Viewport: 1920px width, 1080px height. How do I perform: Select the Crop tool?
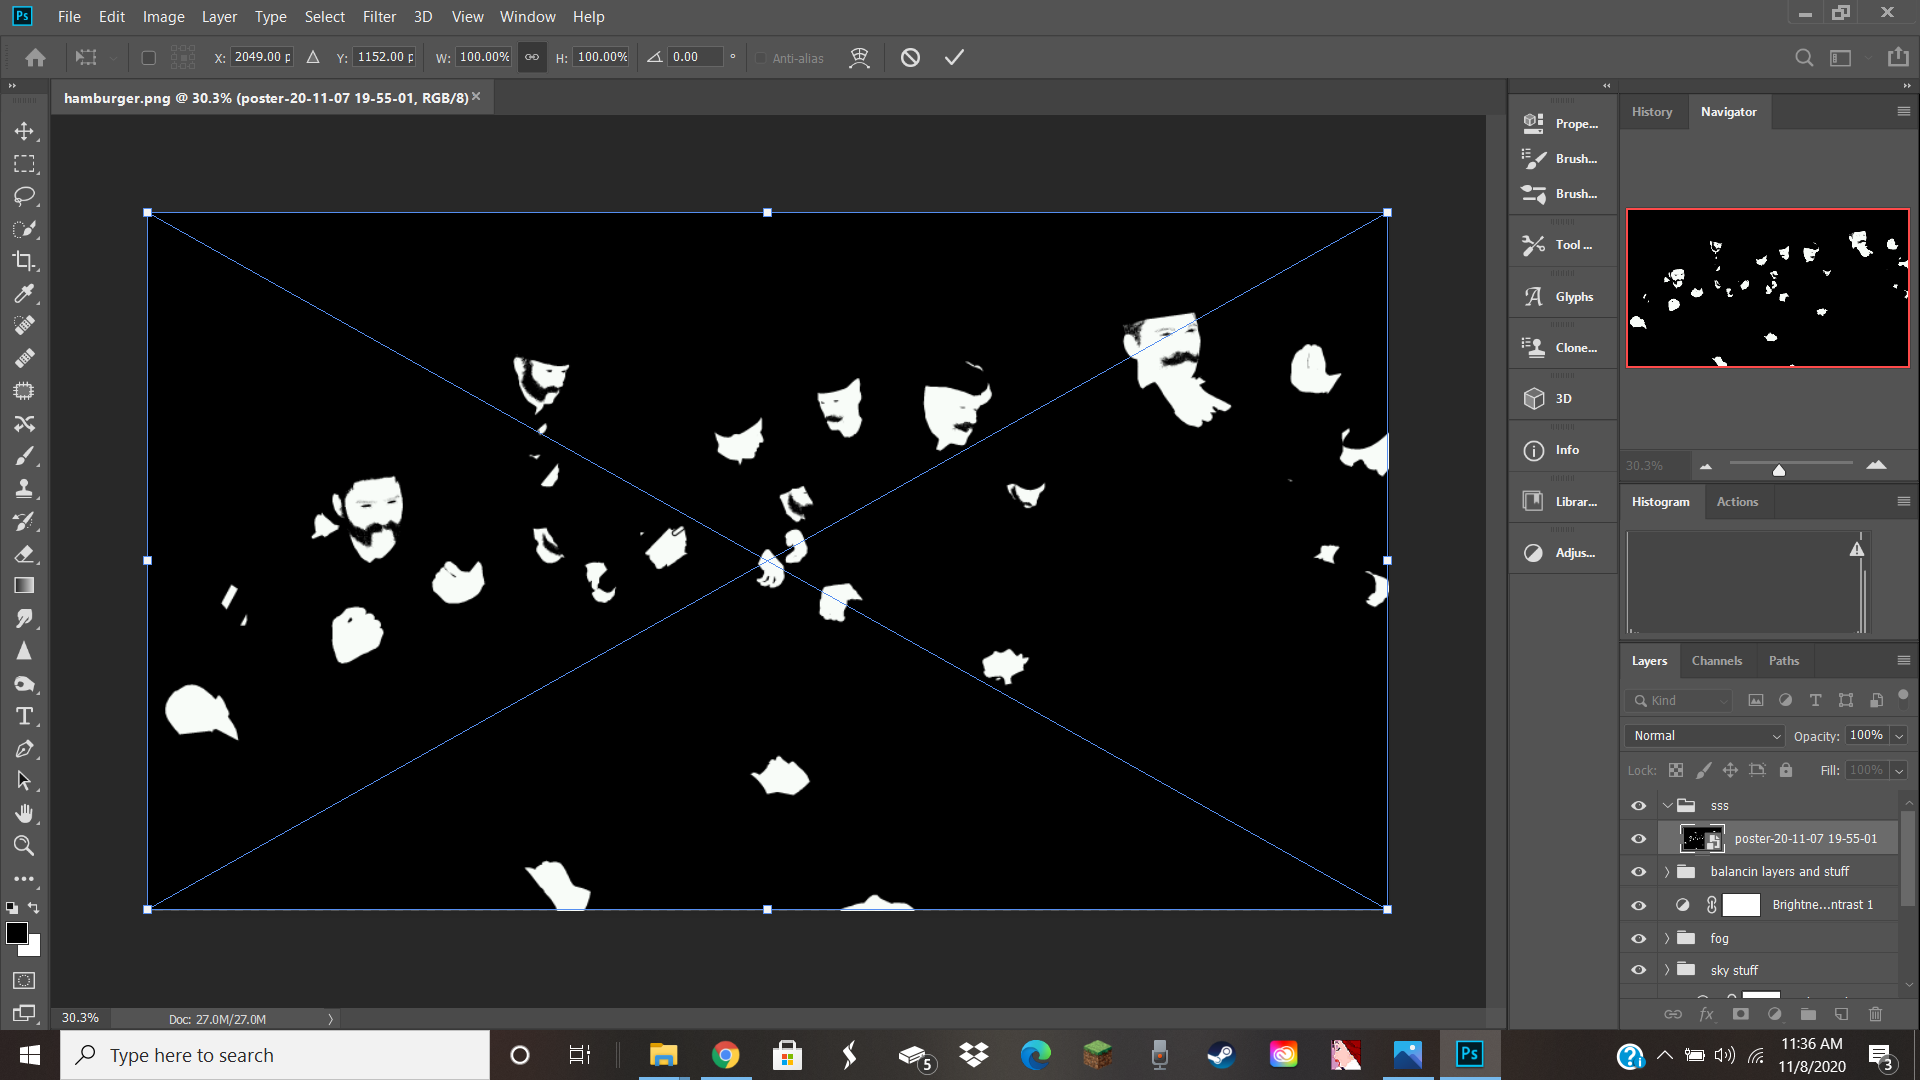(x=24, y=261)
